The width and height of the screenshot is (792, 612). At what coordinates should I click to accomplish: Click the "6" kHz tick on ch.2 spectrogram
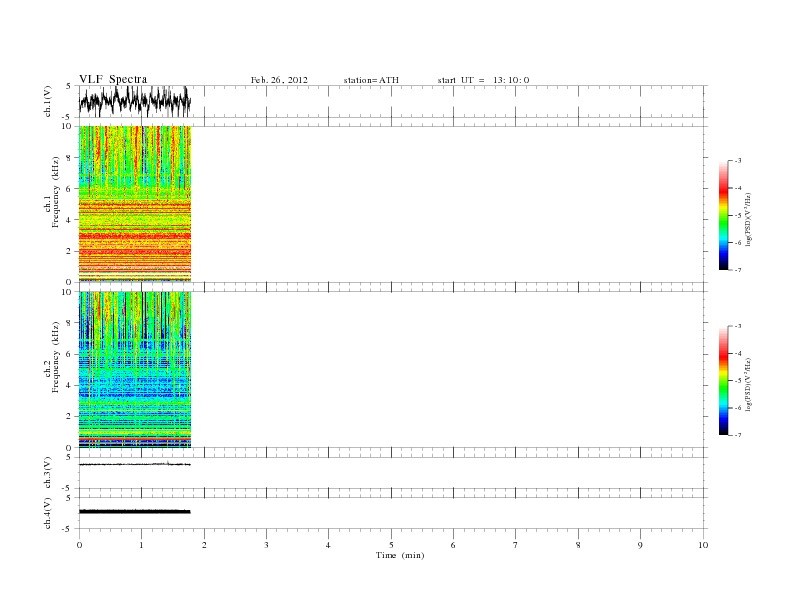point(69,354)
